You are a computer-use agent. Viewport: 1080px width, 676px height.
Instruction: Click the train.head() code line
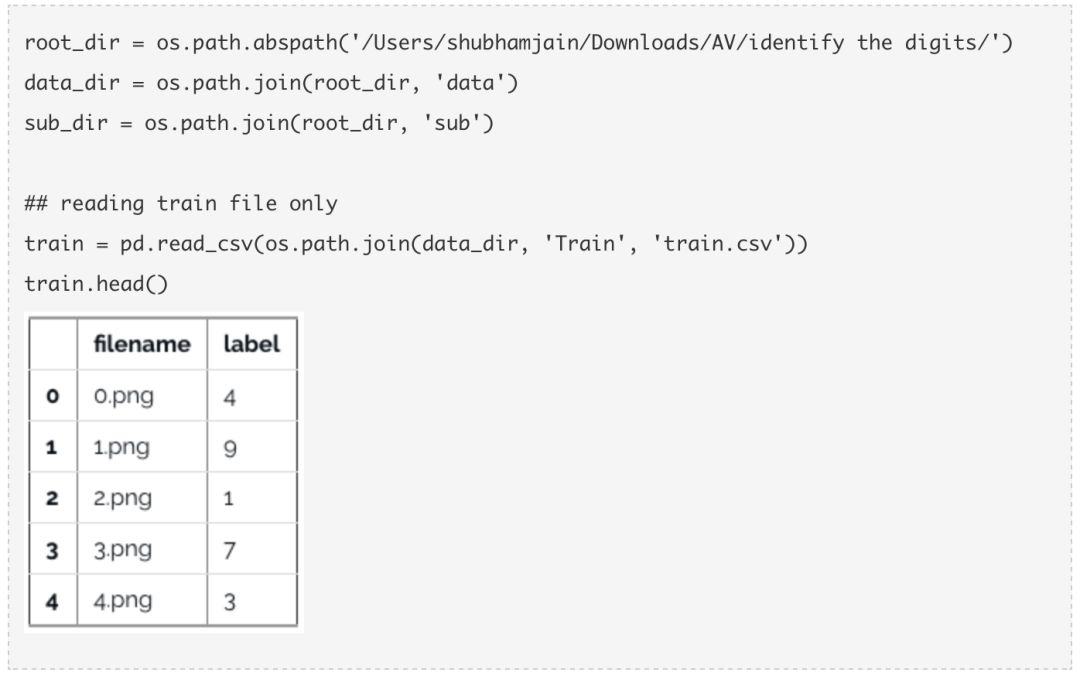pyautogui.click(x=96, y=284)
